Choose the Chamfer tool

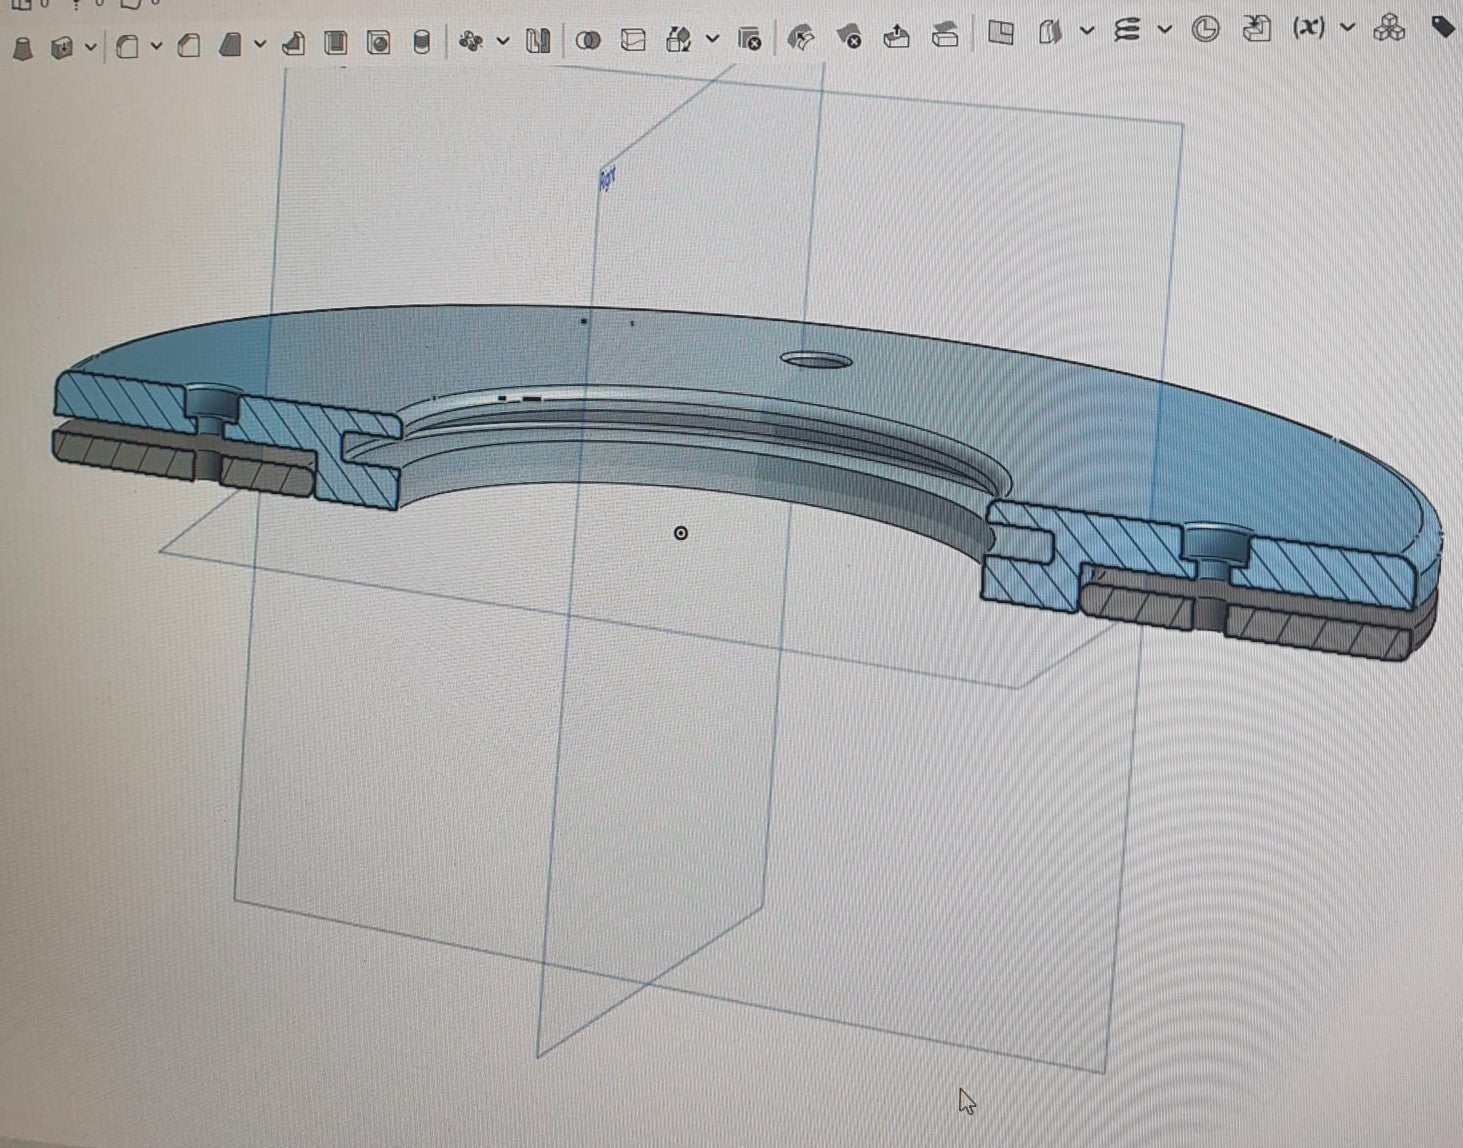[x=188, y=45]
